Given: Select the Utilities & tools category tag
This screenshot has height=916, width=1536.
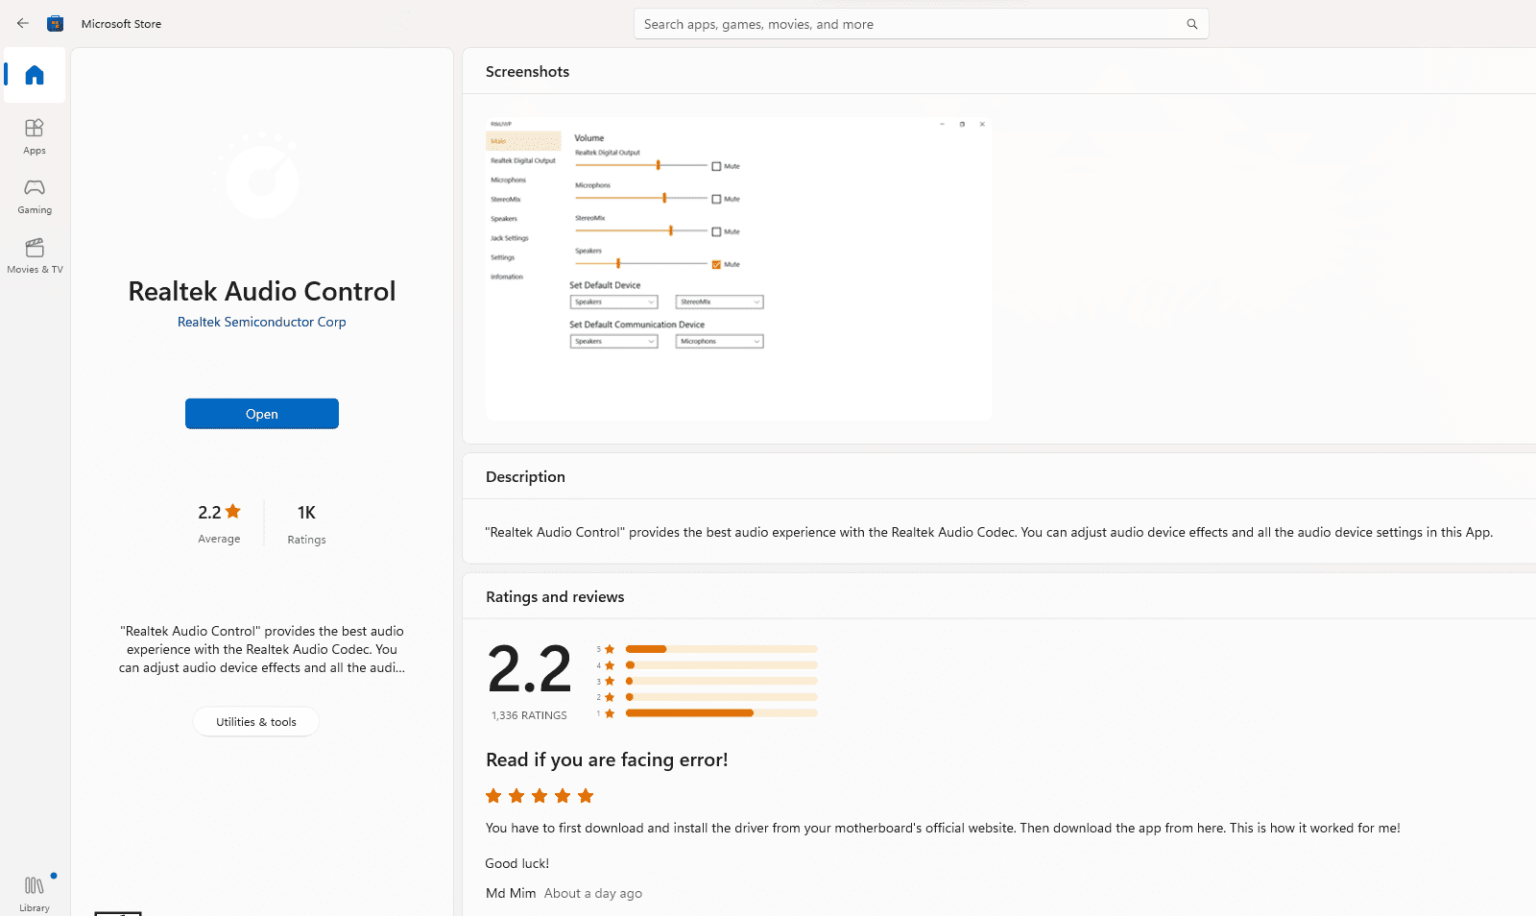Looking at the screenshot, I should coord(256,722).
